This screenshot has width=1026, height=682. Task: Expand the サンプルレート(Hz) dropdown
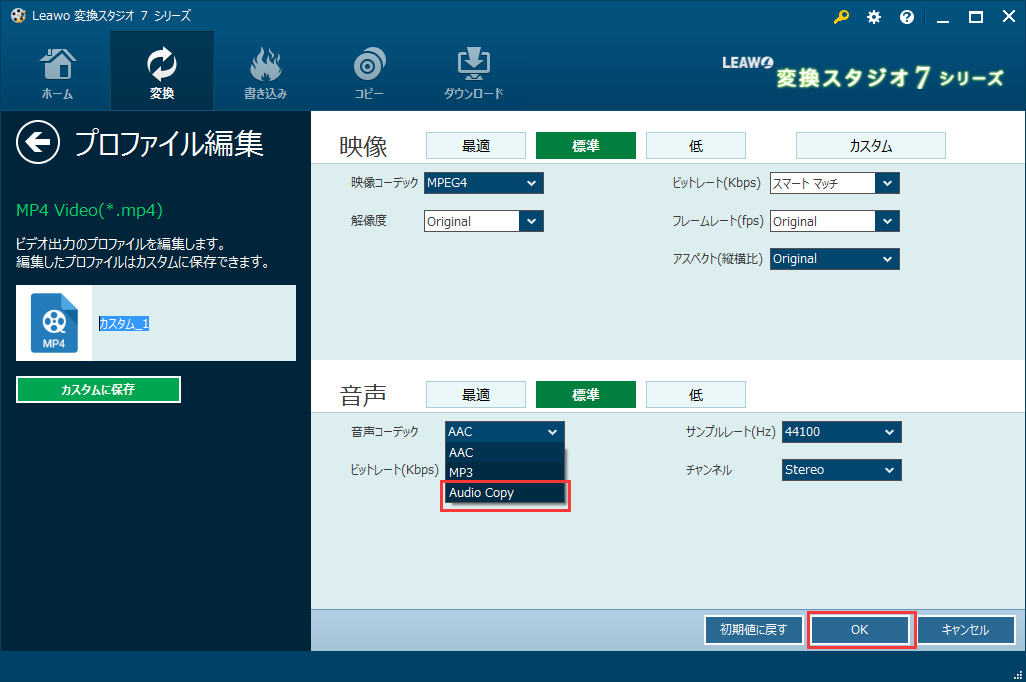click(841, 431)
